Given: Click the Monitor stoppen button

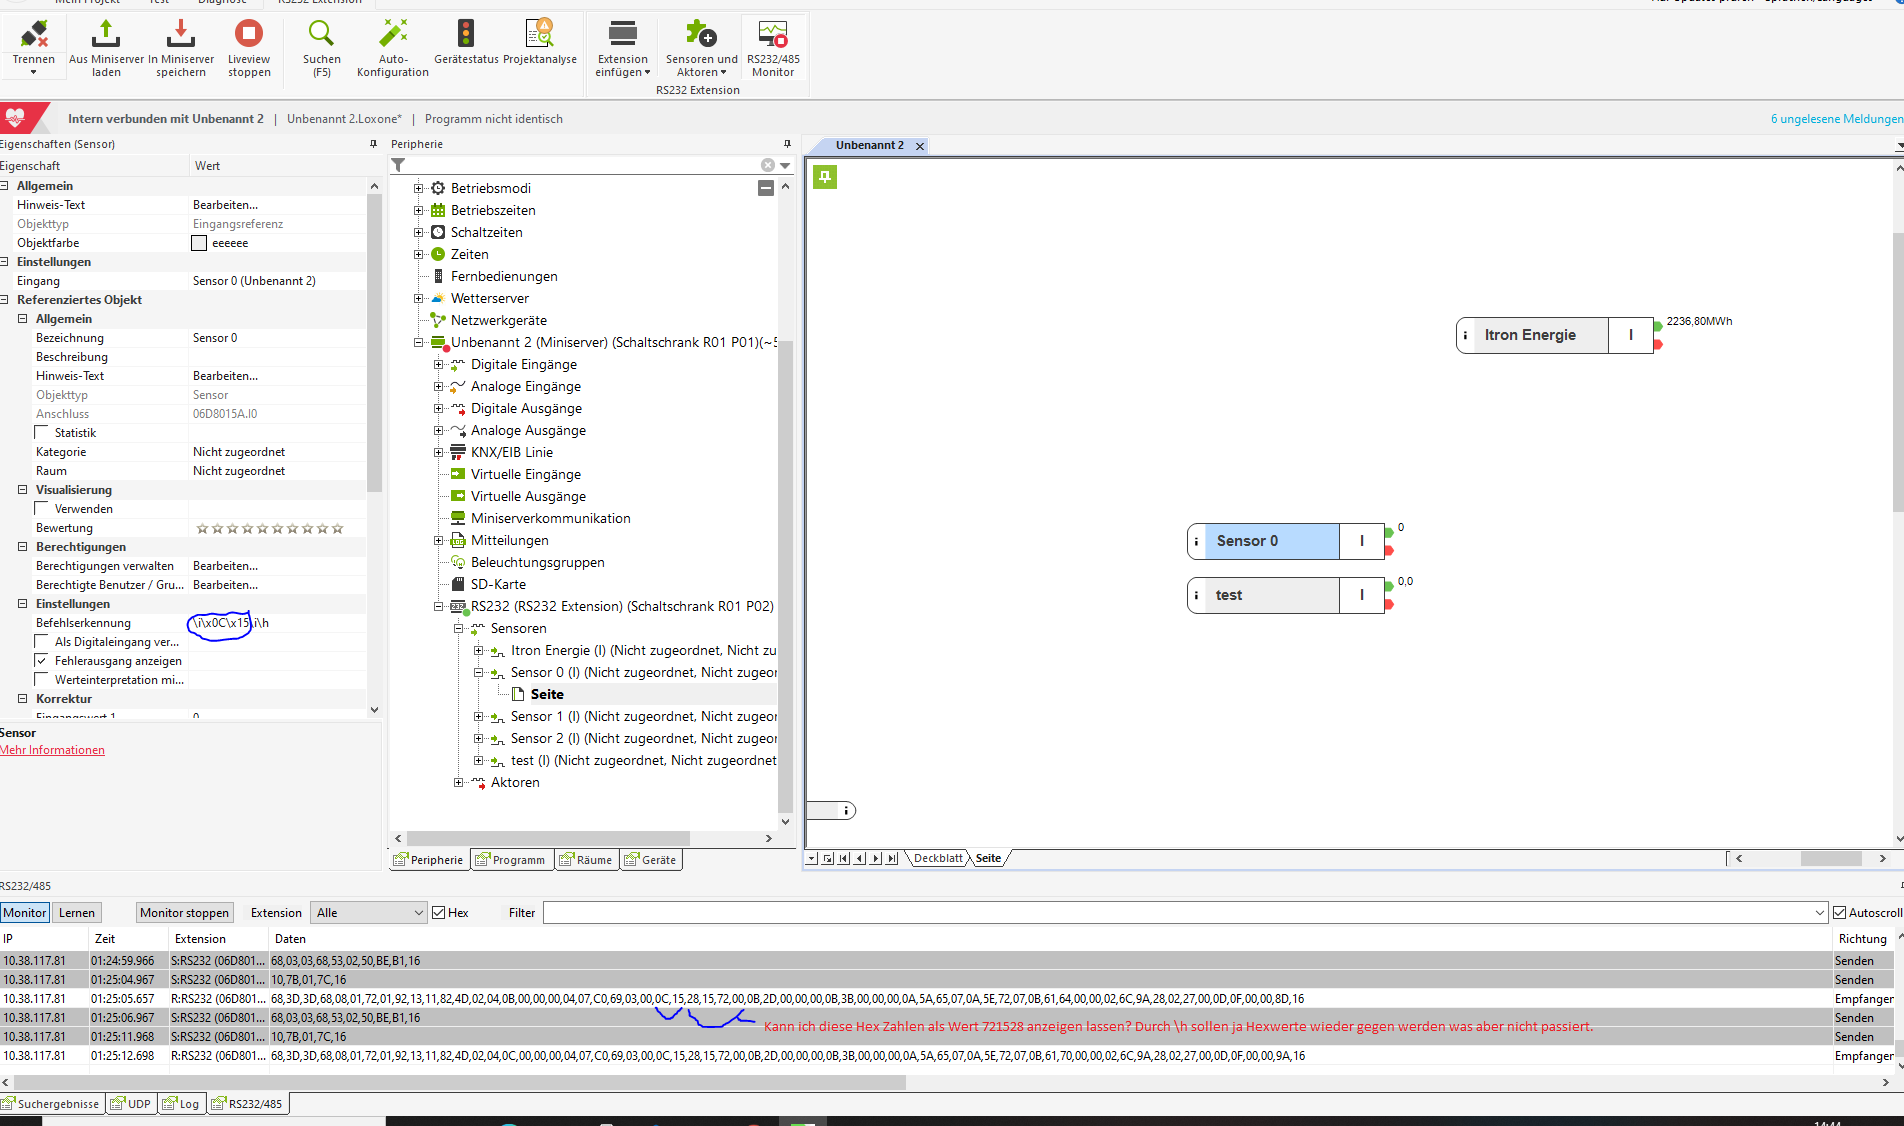Looking at the screenshot, I should pyautogui.click(x=184, y=913).
